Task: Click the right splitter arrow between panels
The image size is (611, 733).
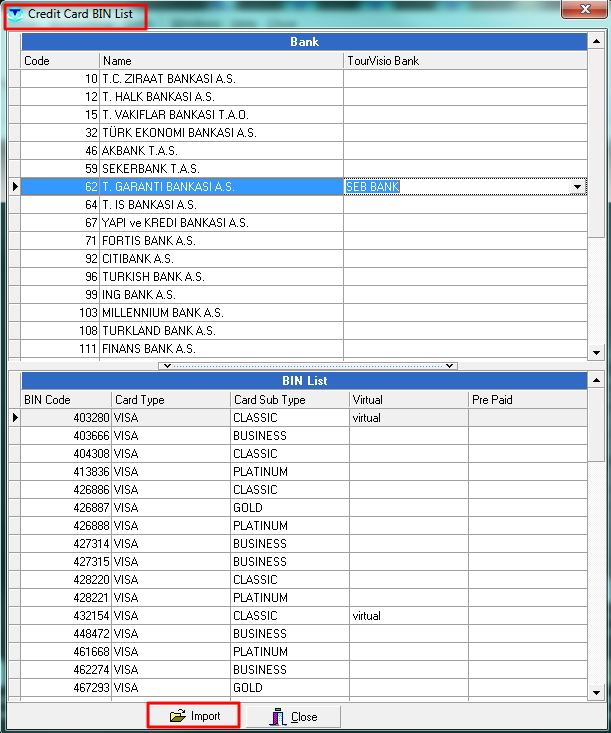Action: tap(452, 366)
